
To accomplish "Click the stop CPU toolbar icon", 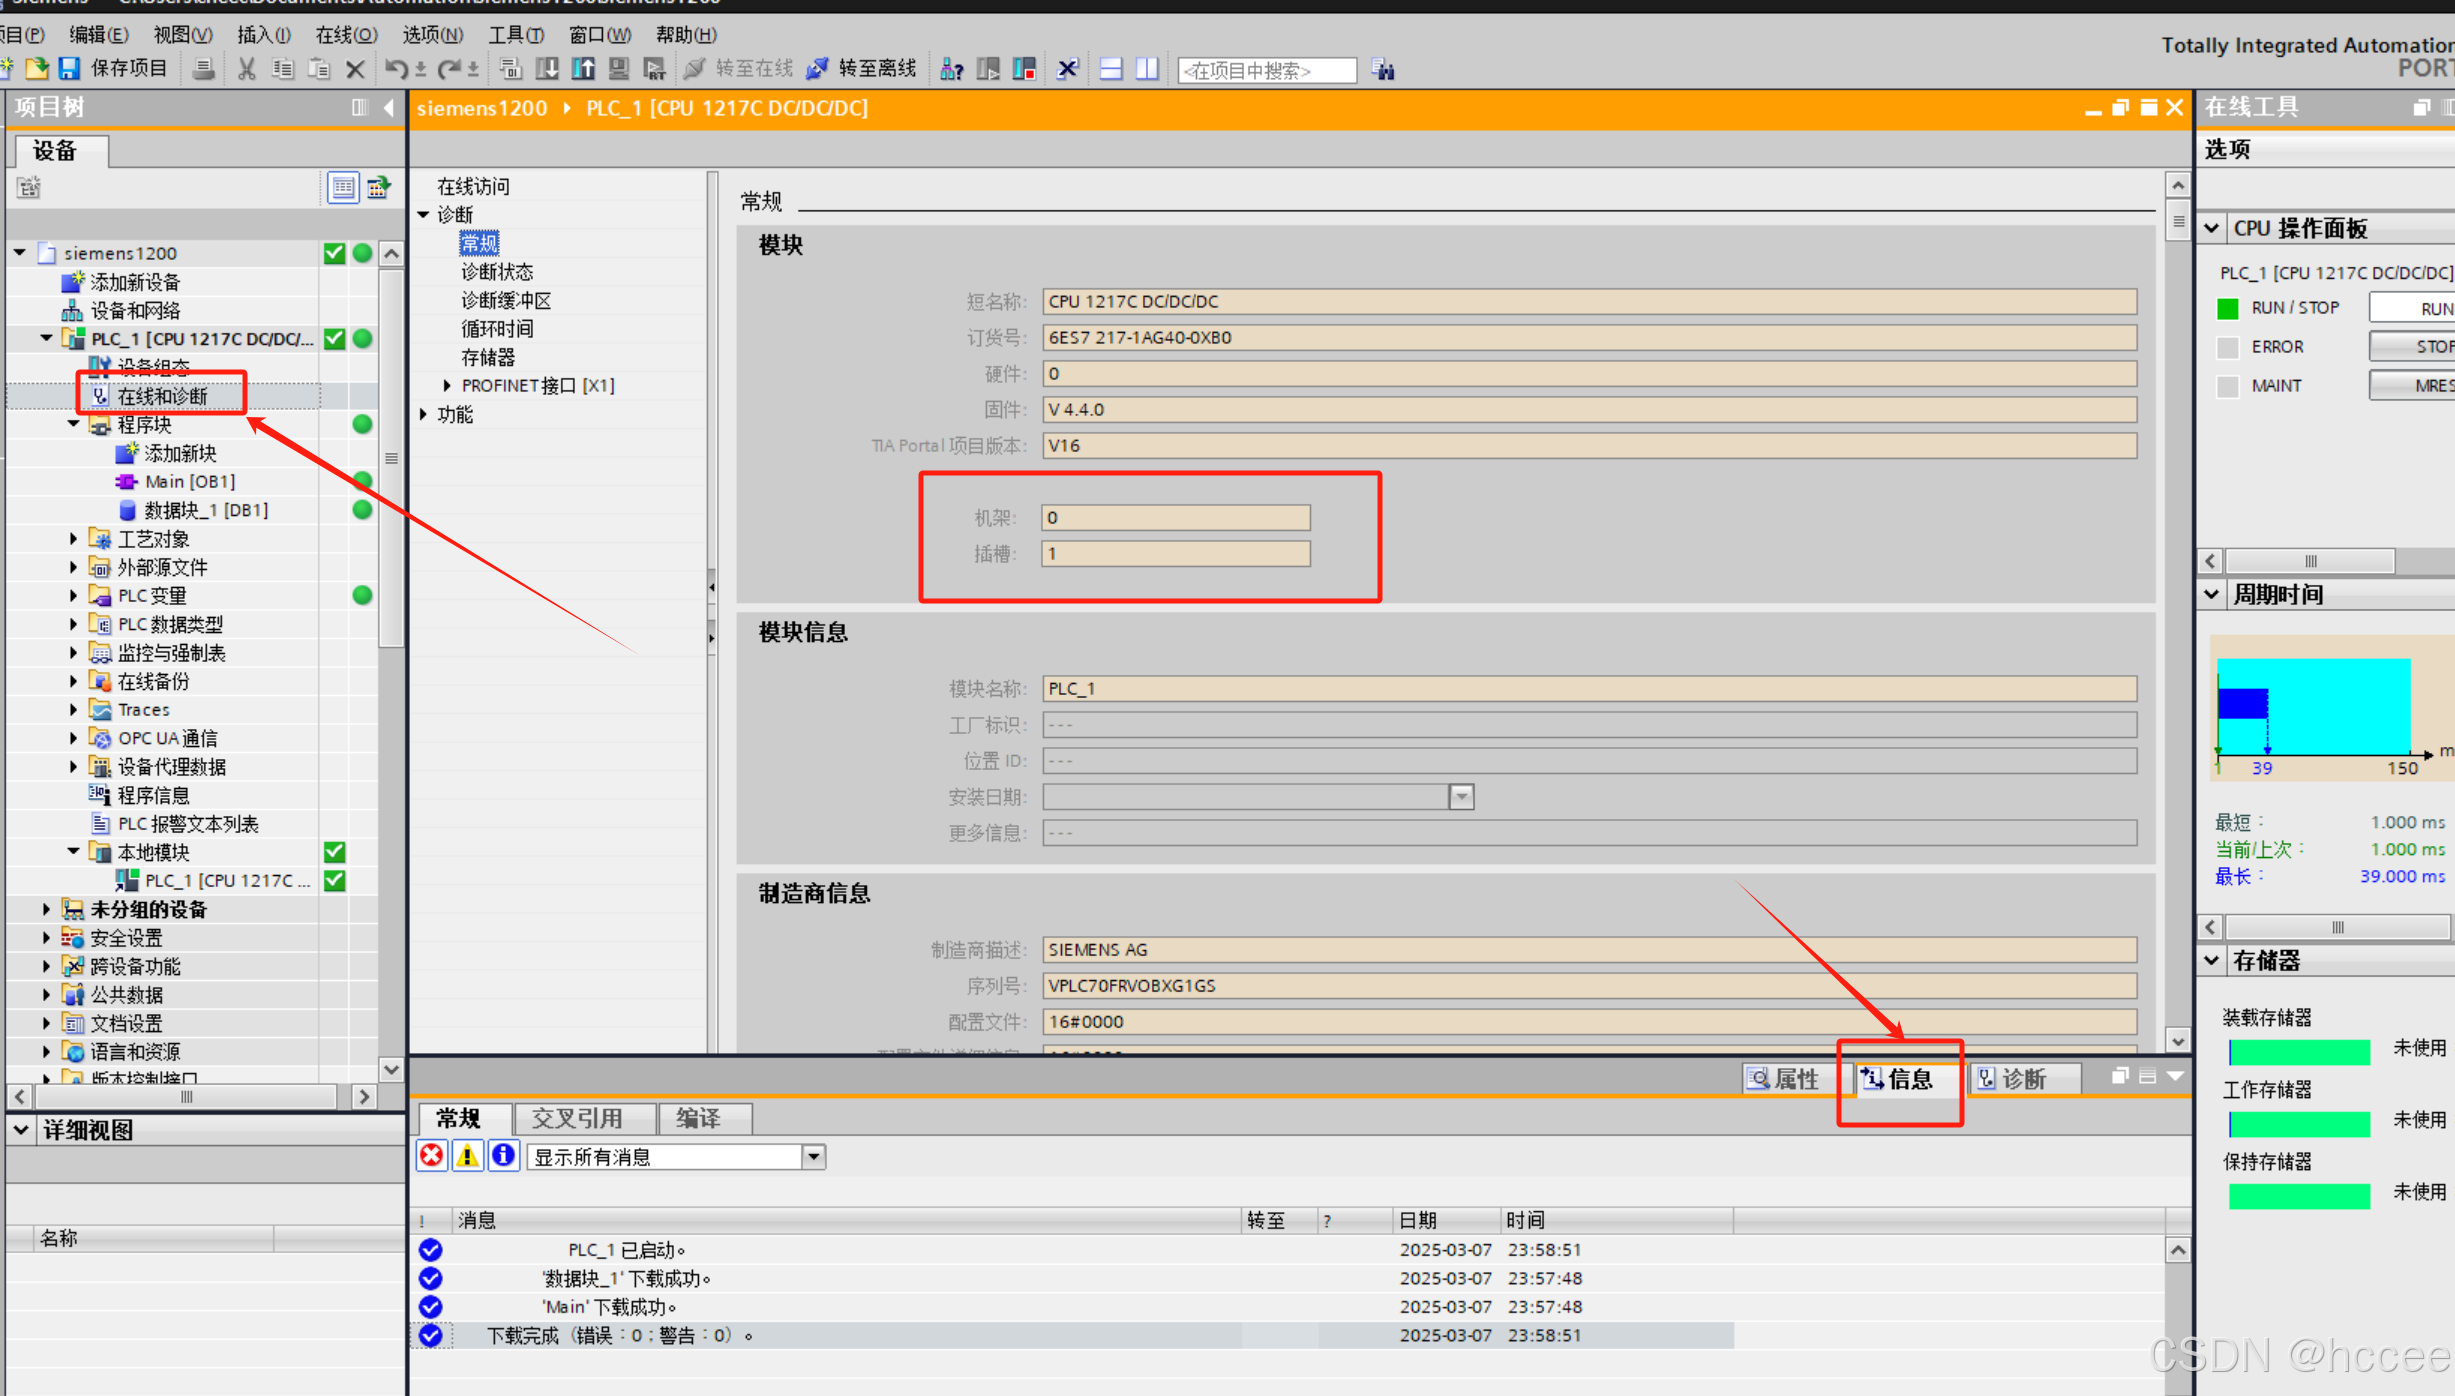I will pyautogui.click(x=1025, y=68).
